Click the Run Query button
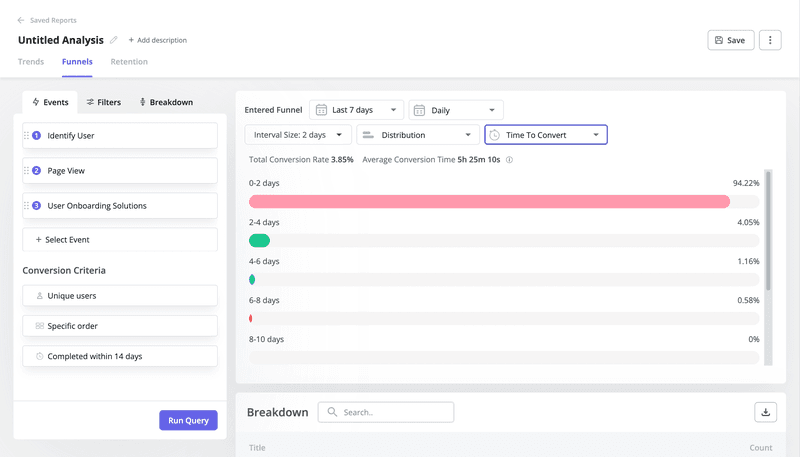The width and height of the screenshot is (800, 457). [x=188, y=420]
